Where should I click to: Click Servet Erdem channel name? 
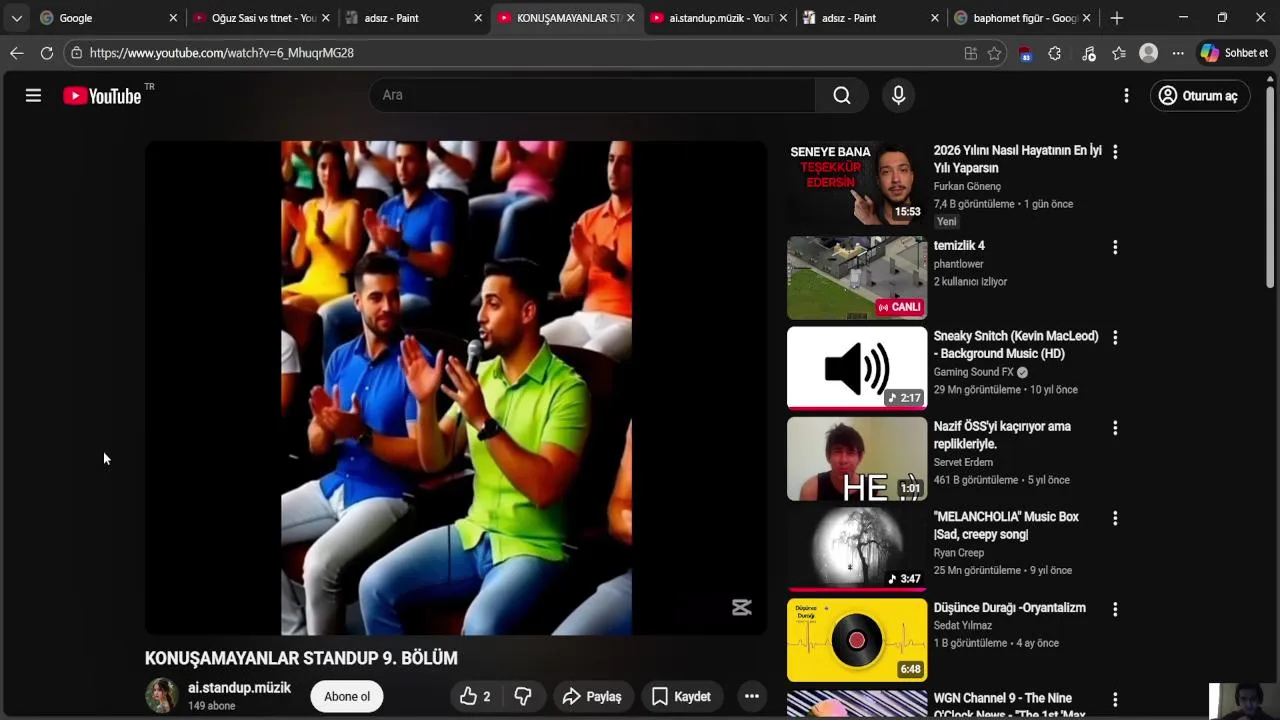click(x=963, y=462)
